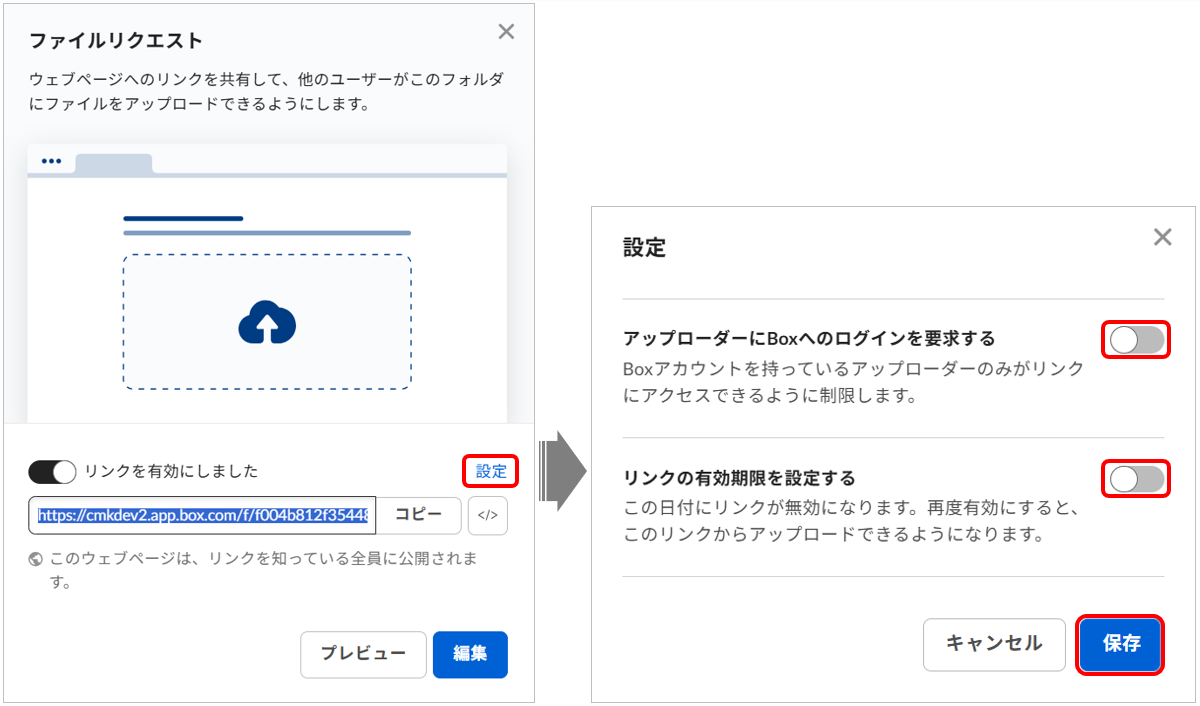
Task: Click the blue 編集 button
Action: (x=470, y=654)
